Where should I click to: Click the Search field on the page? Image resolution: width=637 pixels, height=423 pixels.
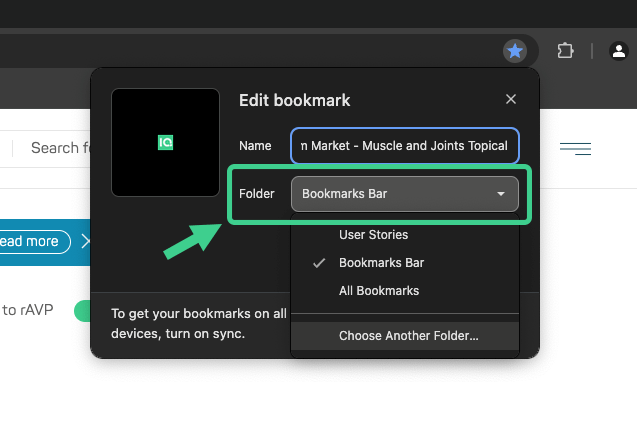(x=52, y=148)
